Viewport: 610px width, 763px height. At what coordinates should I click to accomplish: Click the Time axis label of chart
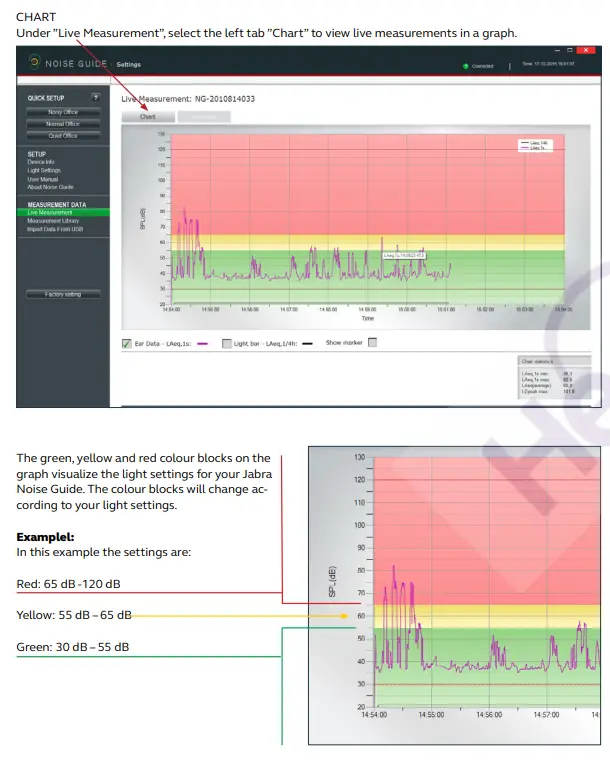tap(368, 318)
